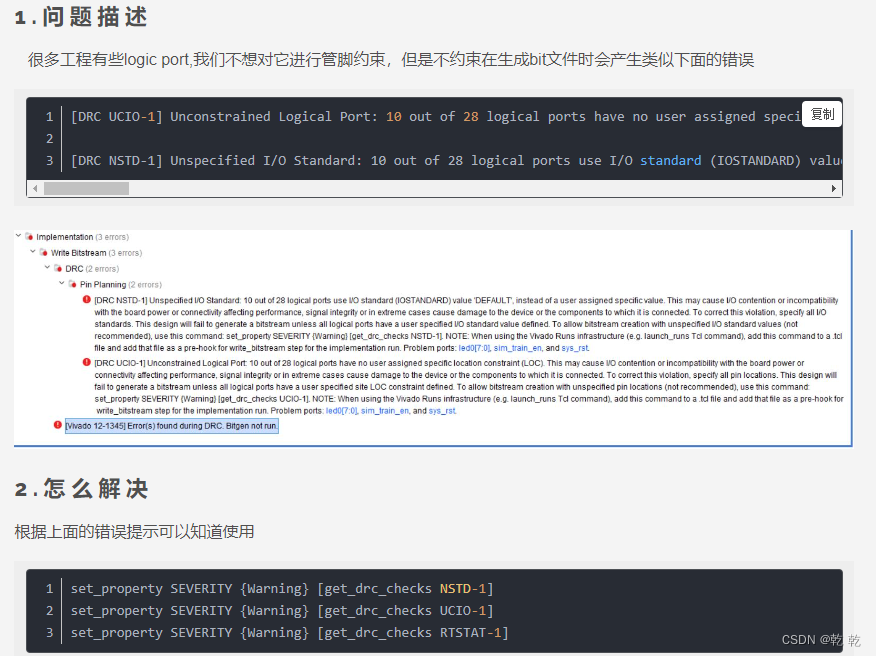Click the red error icon beside DRC UCIO-1 message
The height and width of the screenshot is (656, 876).
[x=87, y=362]
